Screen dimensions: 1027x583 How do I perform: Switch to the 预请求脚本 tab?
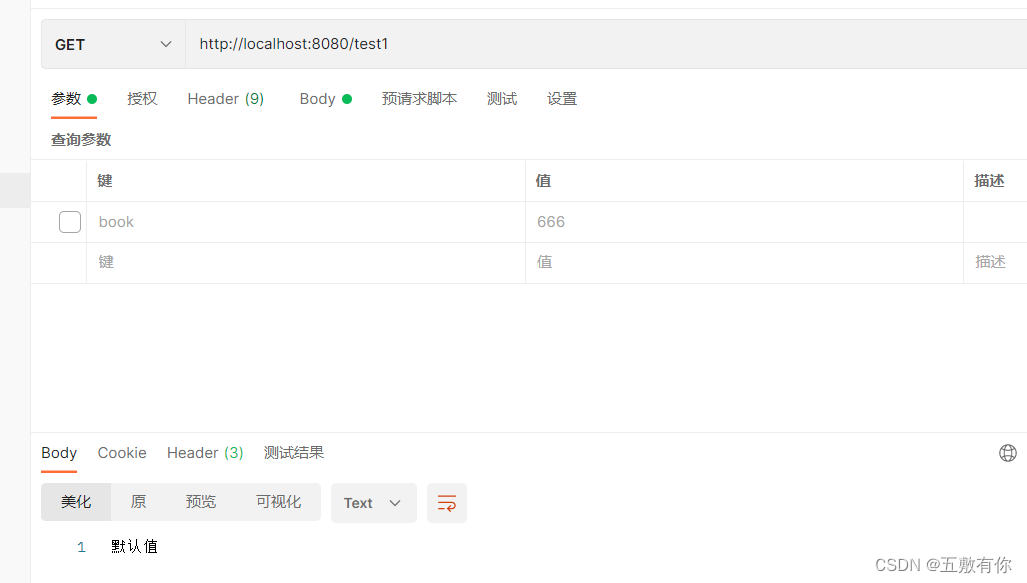(420, 98)
